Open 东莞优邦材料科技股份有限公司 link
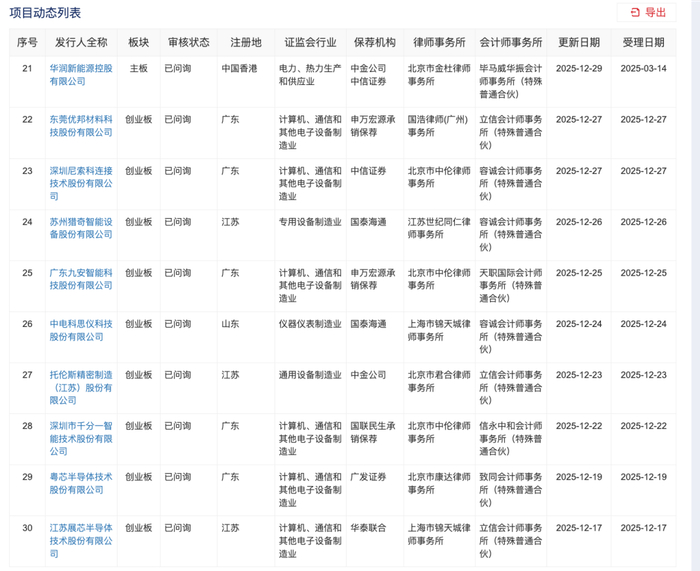700x571 pixels. point(81,126)
